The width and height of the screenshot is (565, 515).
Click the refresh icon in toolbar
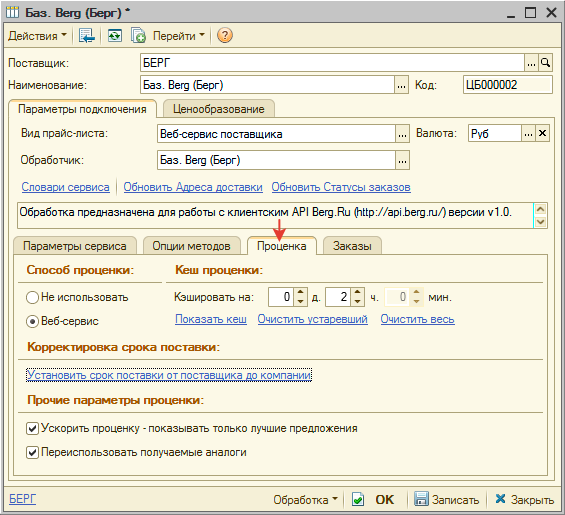[115, 36]
